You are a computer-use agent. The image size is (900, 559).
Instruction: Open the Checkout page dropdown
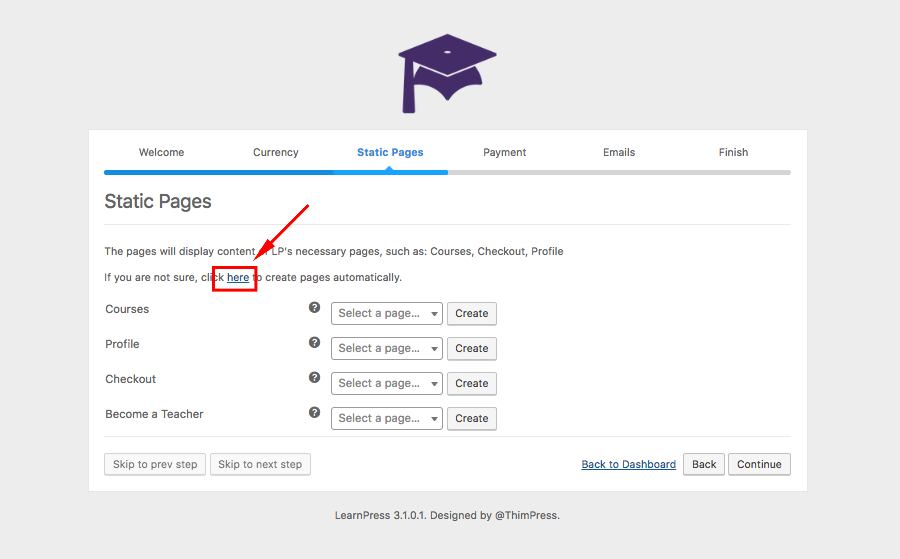[386, 384]
